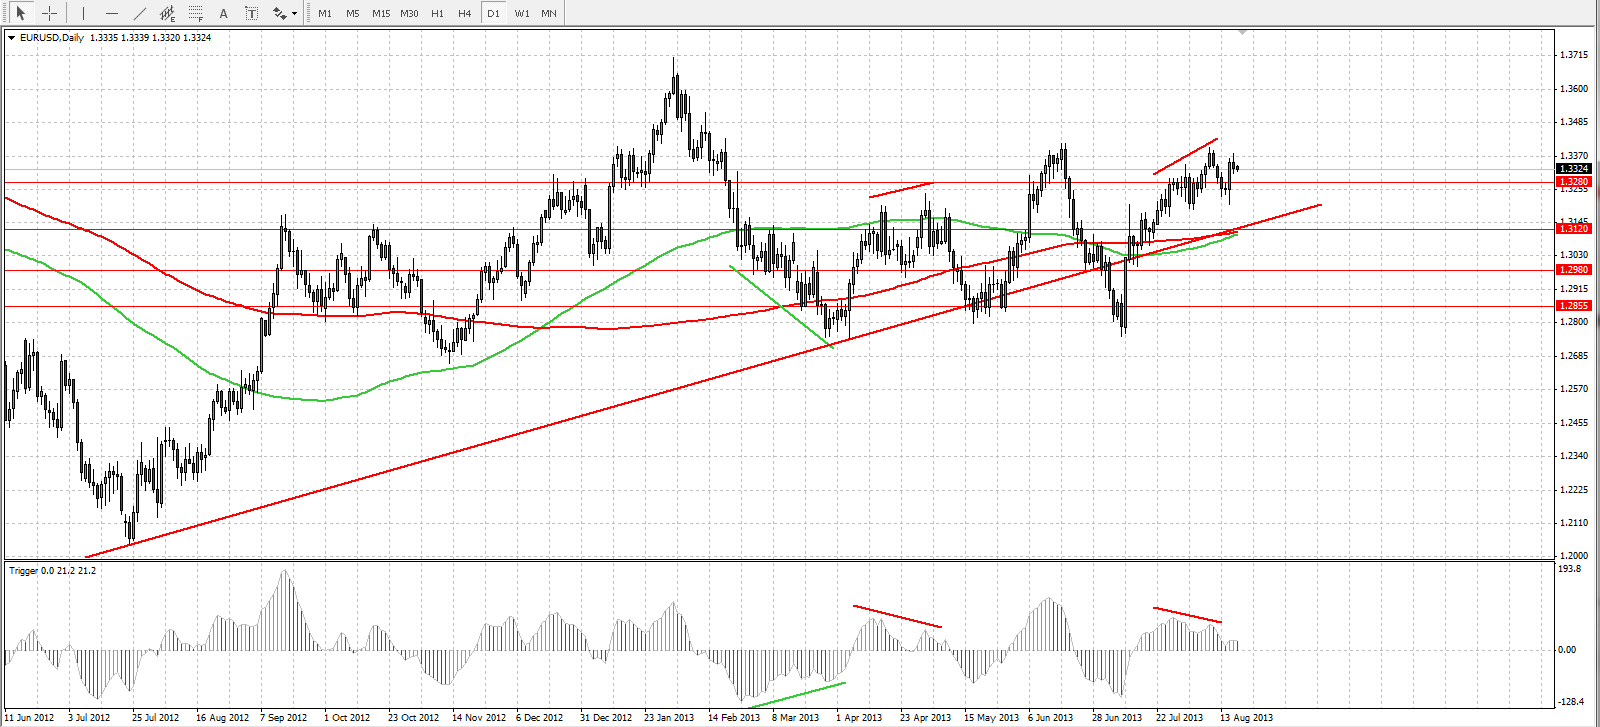Click the 8 Mar 2013 date label
Viewport: 1600px width, 727px height.
coord(796,718)
